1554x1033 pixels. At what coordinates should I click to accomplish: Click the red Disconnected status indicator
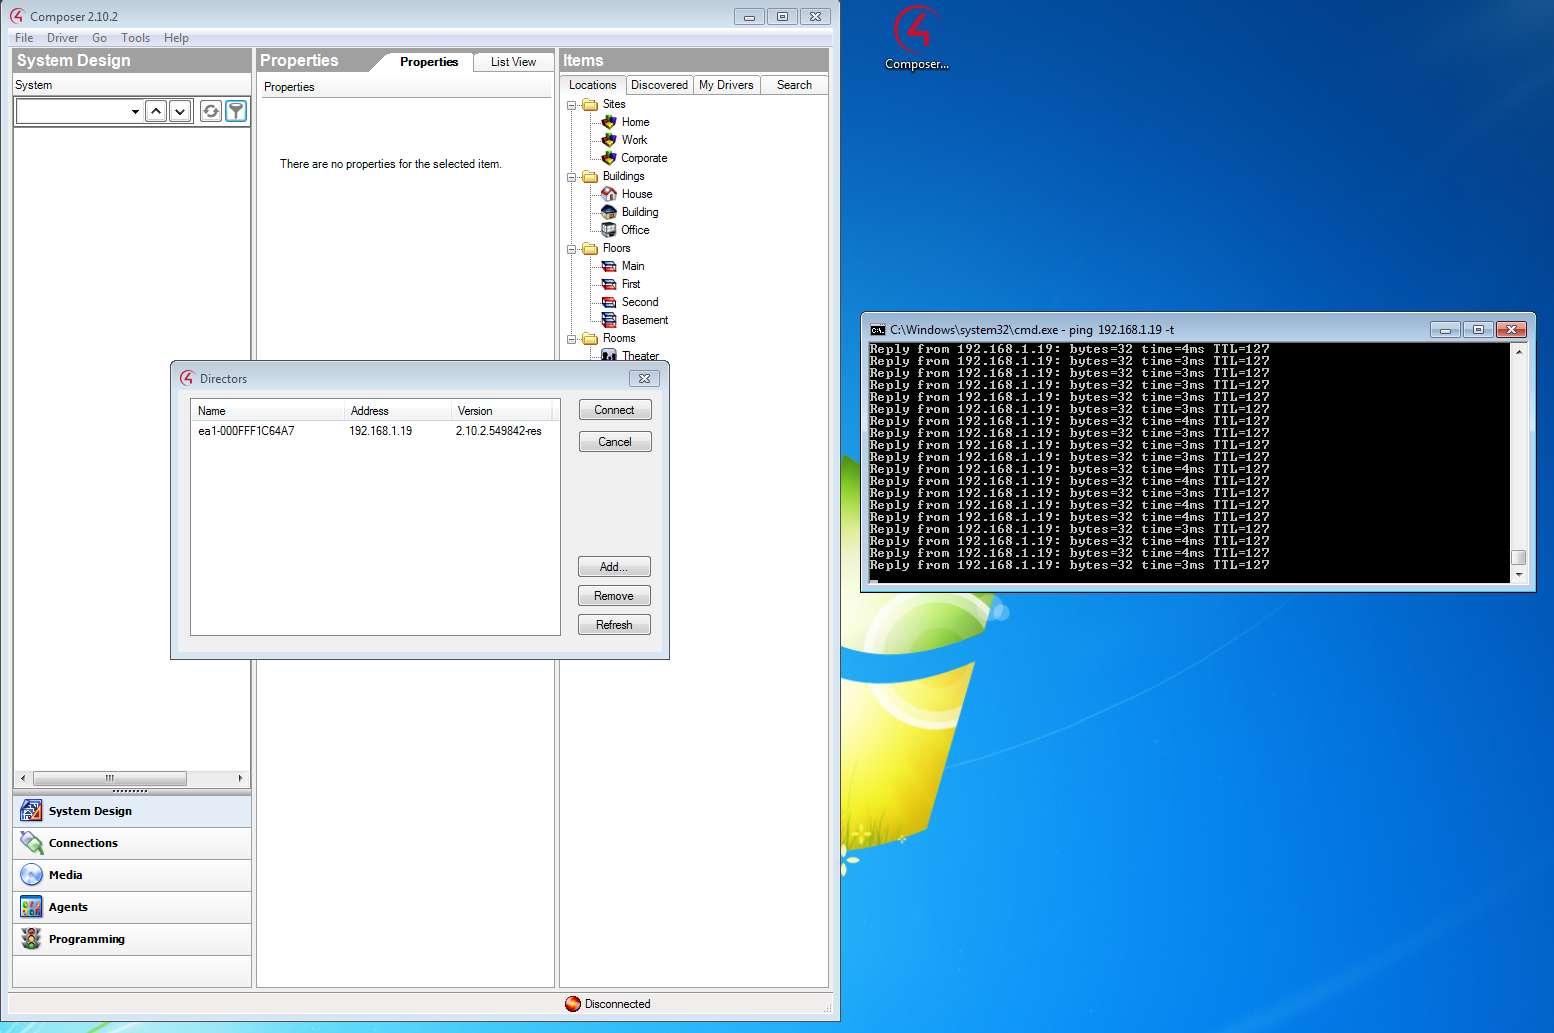pyautogui.click(x=572, y=1004)
